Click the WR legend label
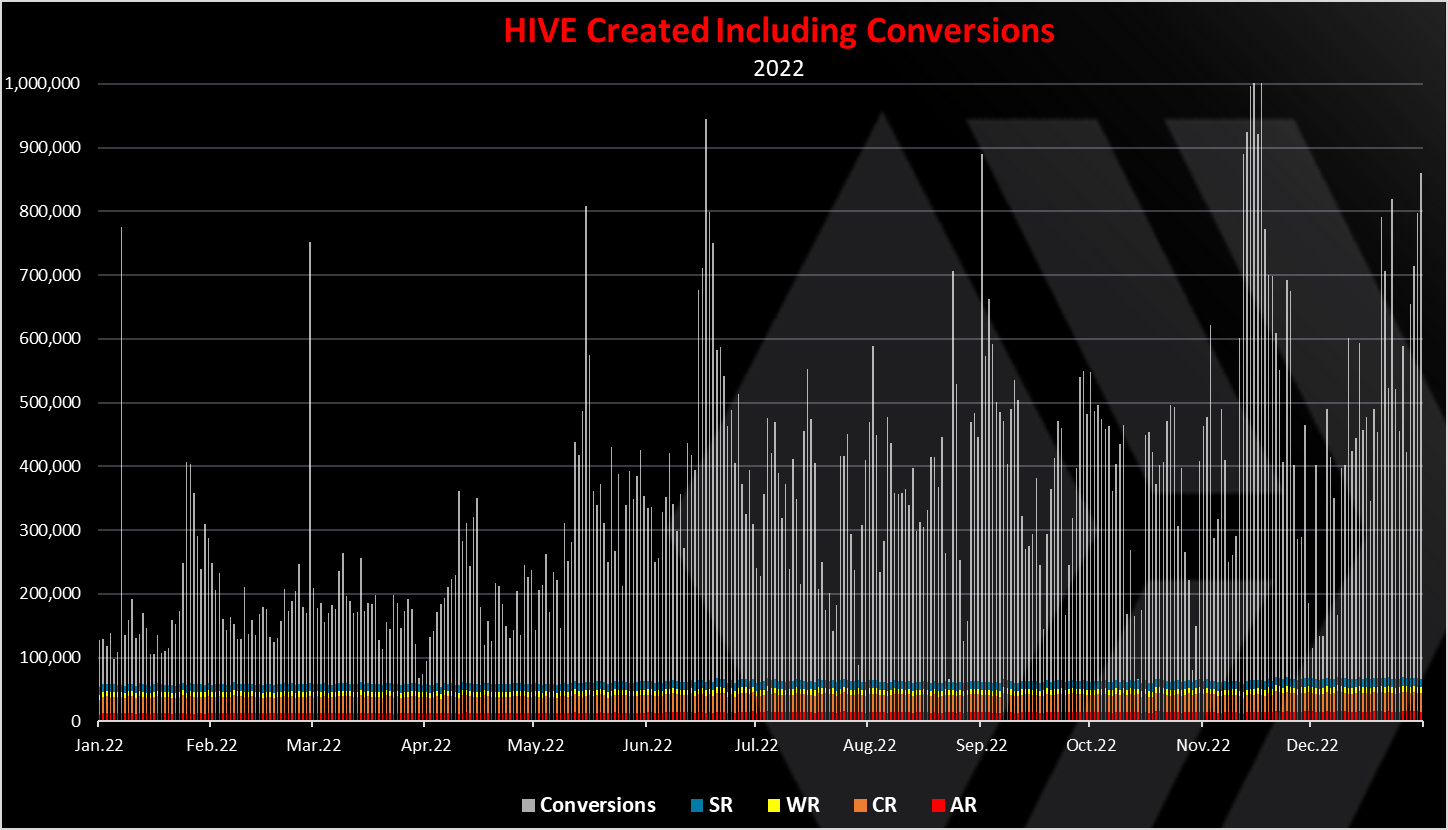The width and height of the screenshot is (1448, 830). [801, 805]
